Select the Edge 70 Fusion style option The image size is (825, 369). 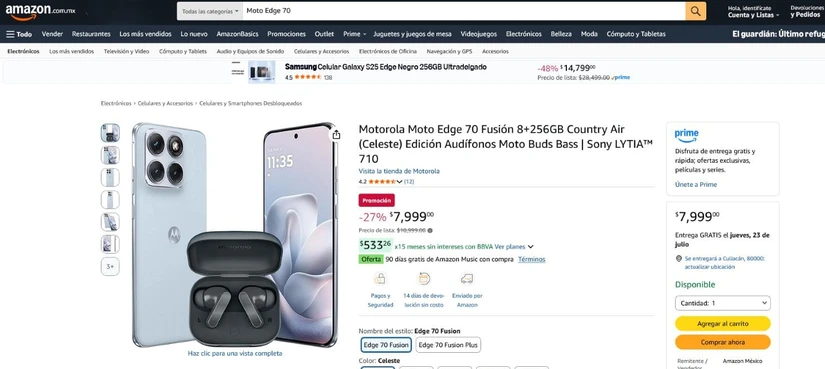click(386, 345)
